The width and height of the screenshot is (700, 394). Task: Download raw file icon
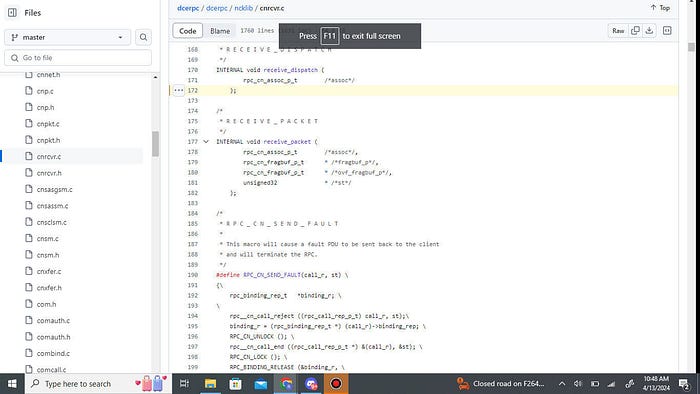coord(649,30)
